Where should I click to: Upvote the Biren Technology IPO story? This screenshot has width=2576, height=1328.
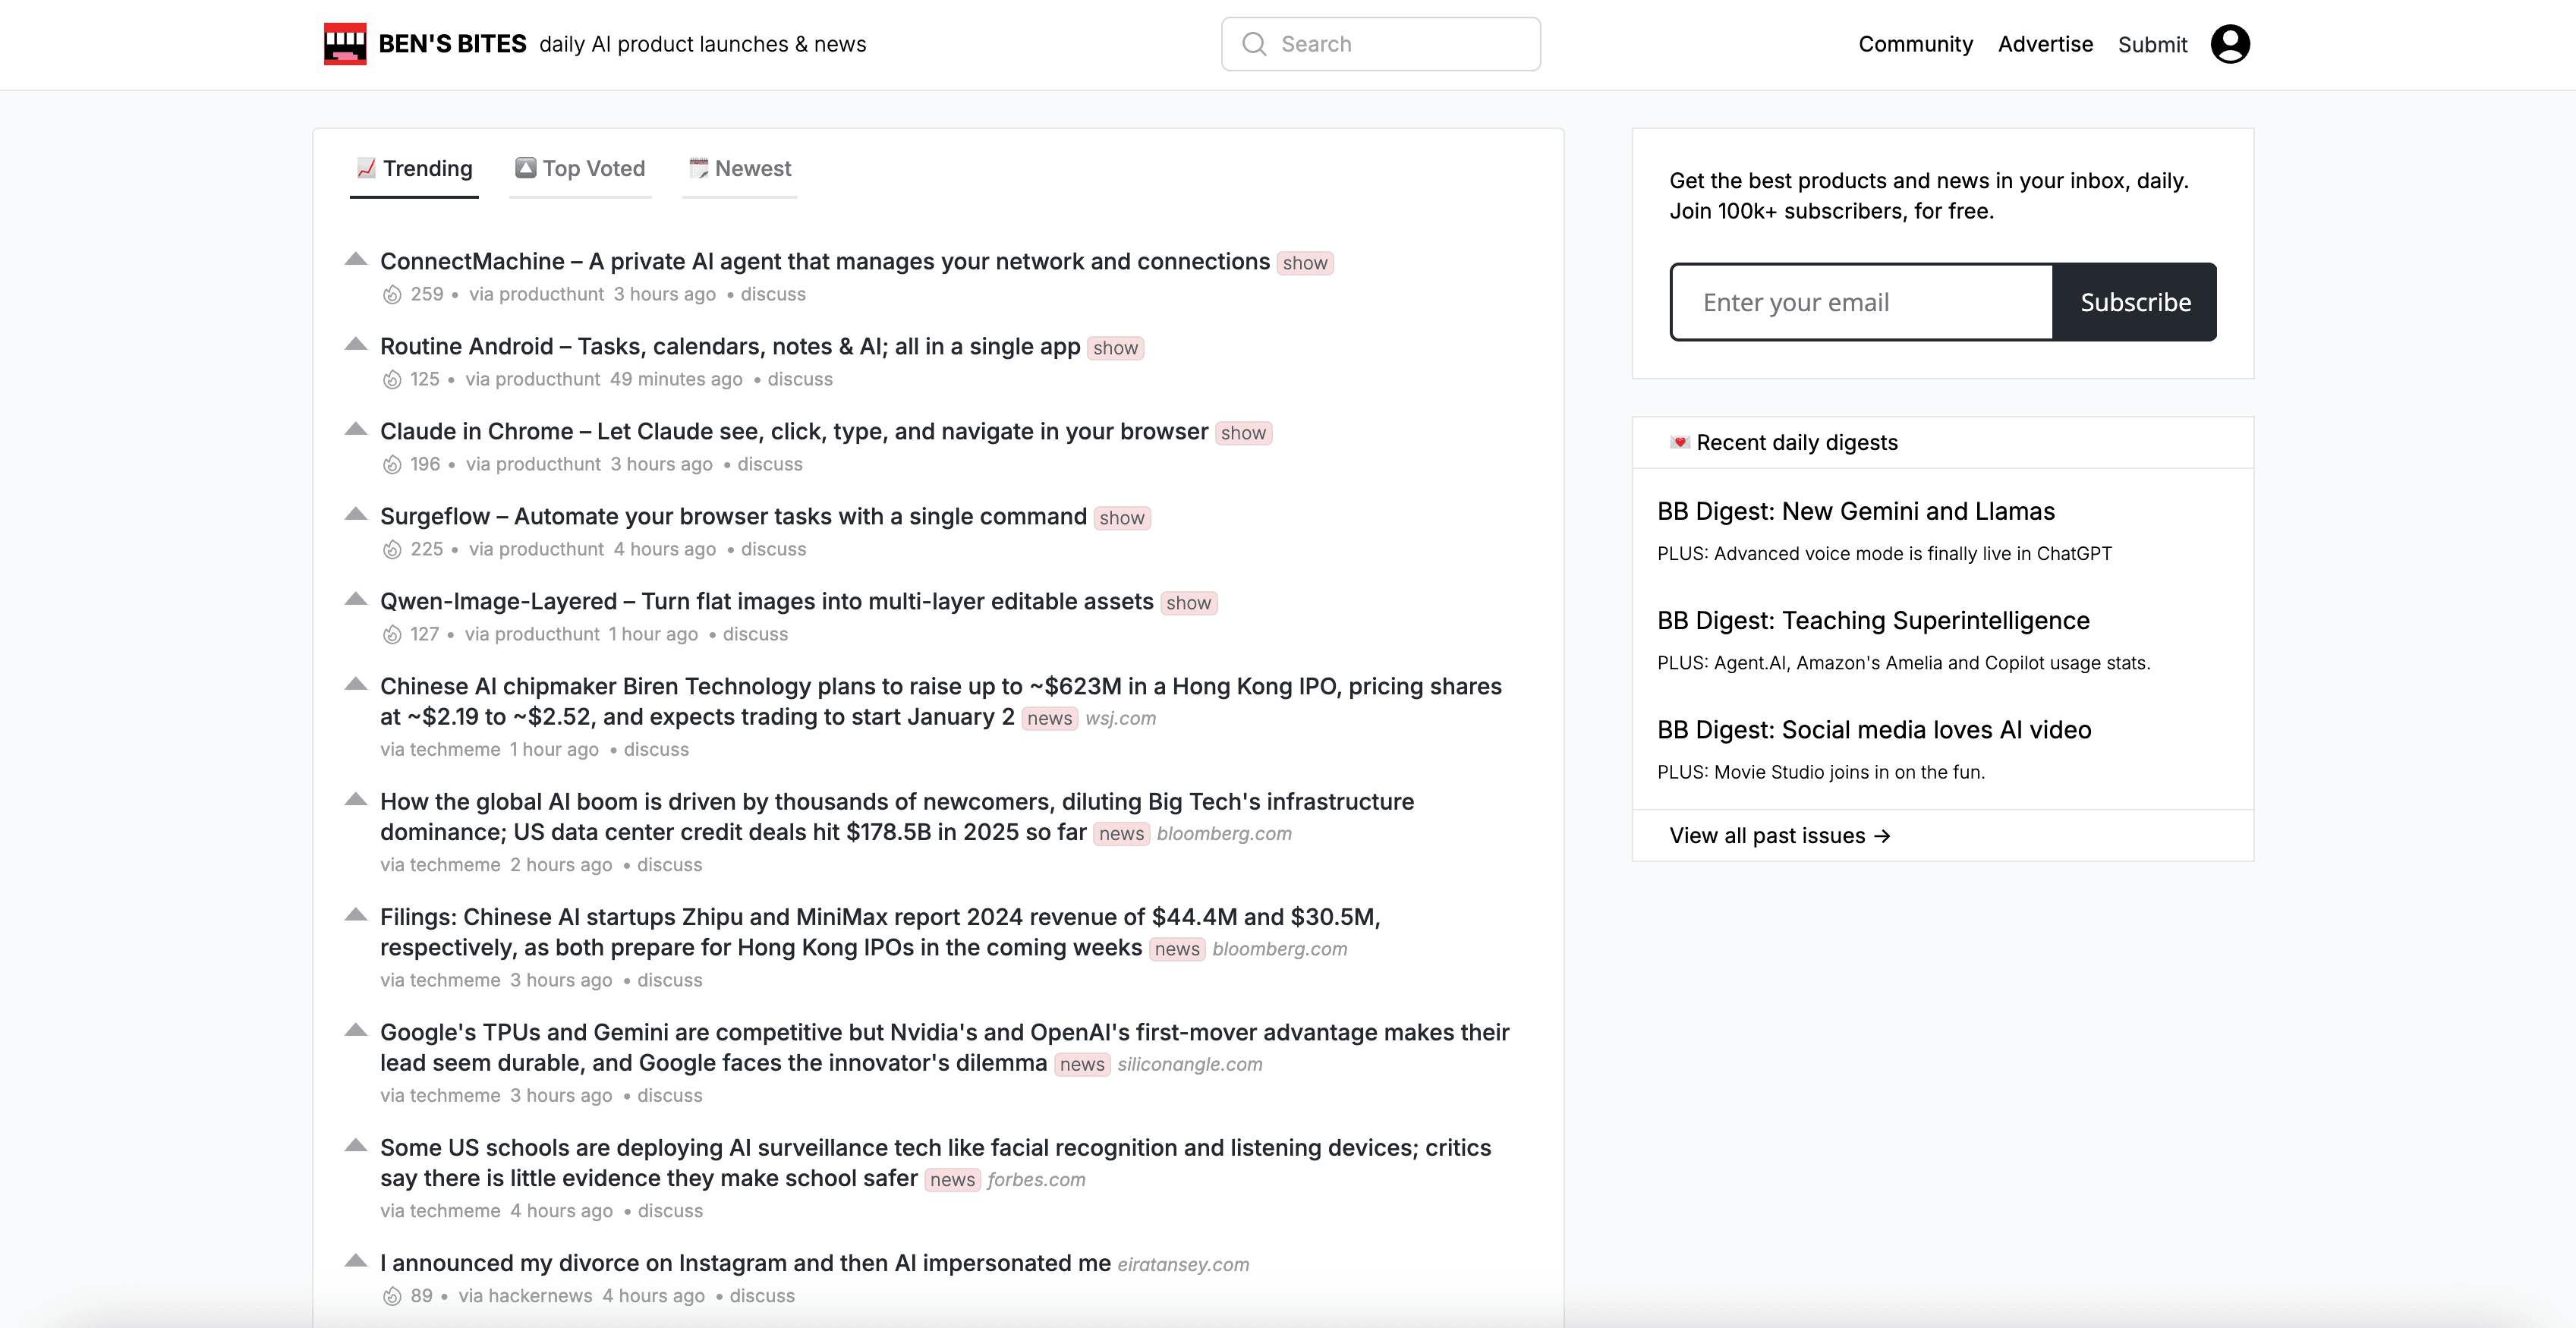click(x=355, y=684)
